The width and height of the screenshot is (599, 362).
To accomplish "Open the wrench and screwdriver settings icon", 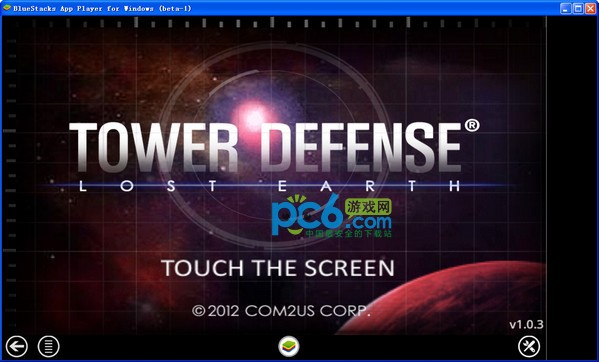I will click(x=529, y=347).
